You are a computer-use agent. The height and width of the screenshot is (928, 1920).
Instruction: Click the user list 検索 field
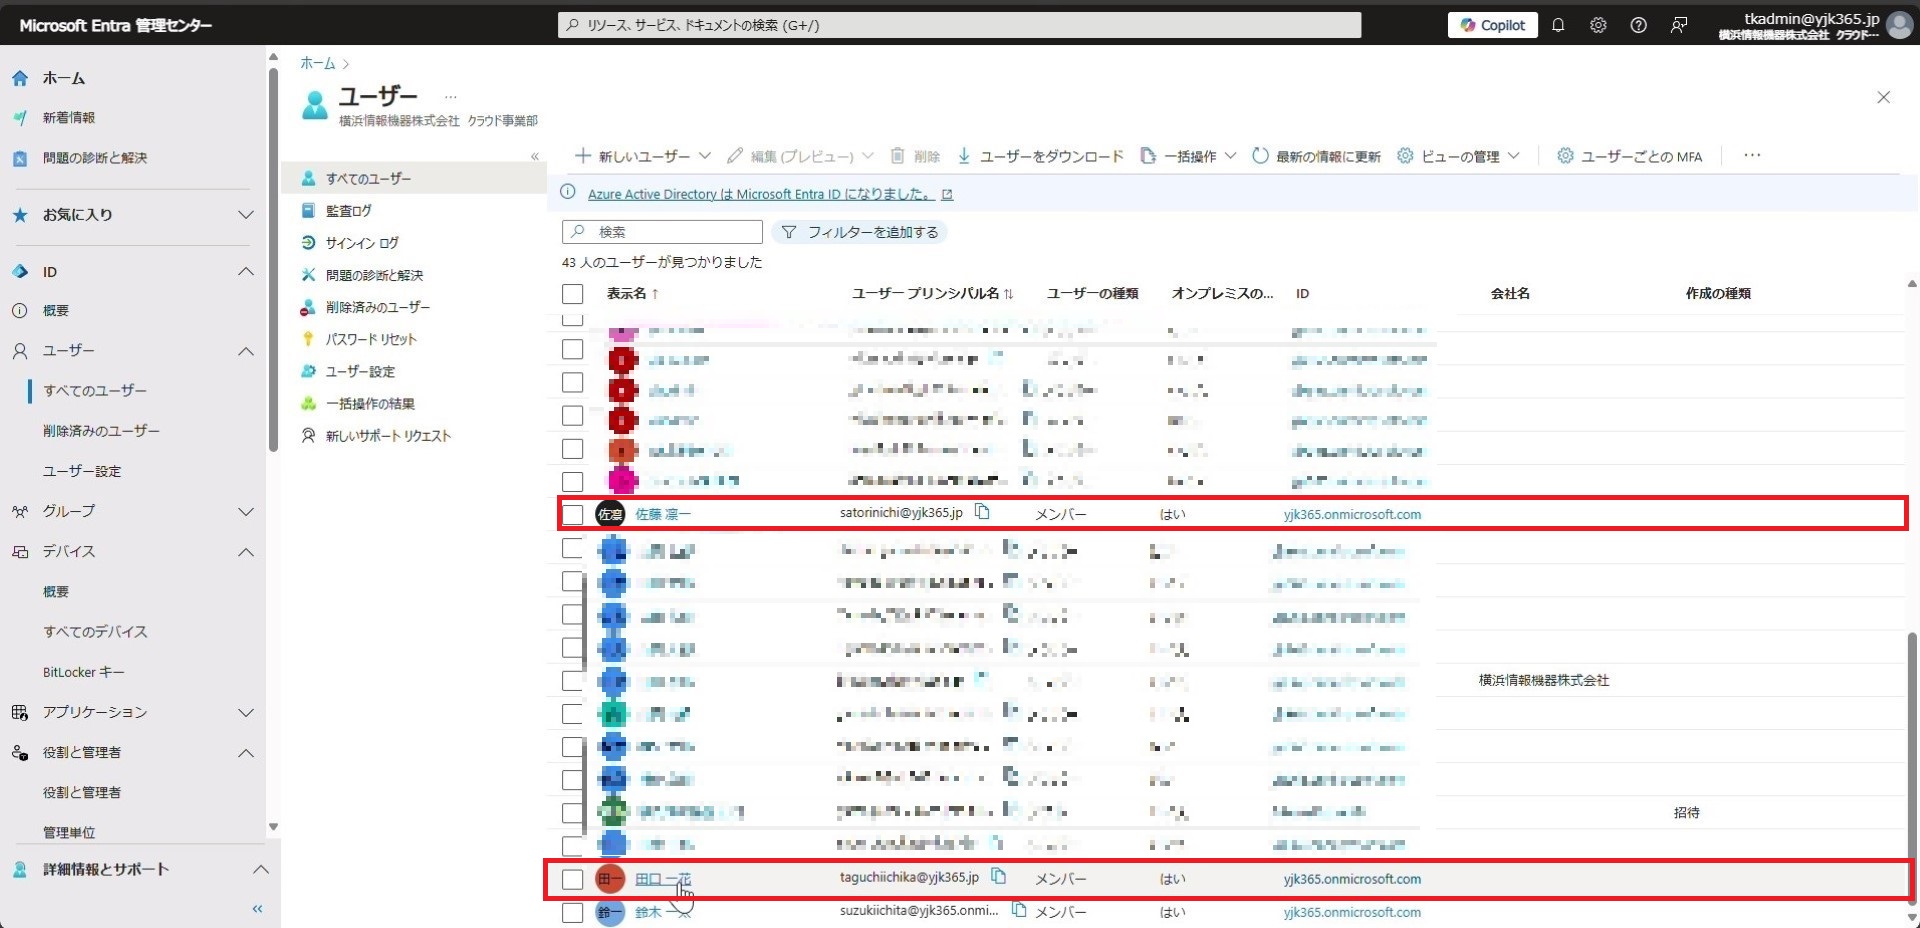662,232
